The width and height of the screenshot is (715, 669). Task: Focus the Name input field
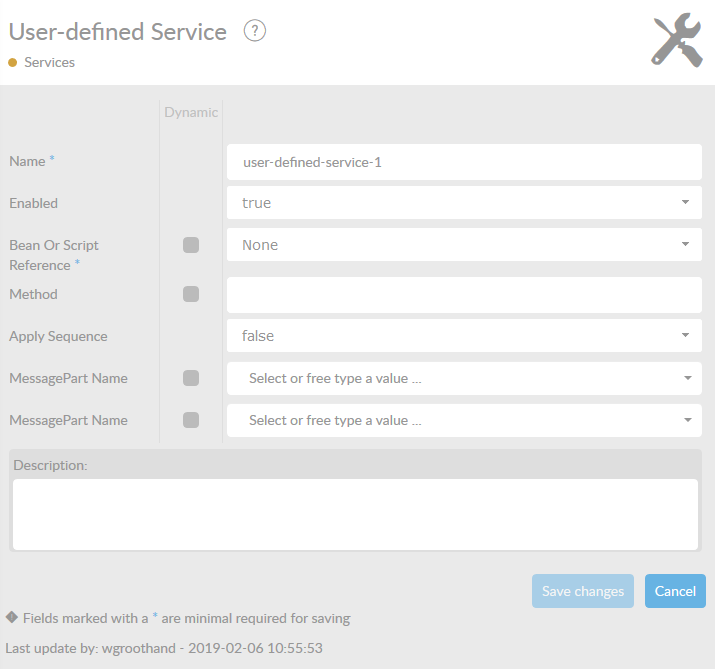click(464, 162)
